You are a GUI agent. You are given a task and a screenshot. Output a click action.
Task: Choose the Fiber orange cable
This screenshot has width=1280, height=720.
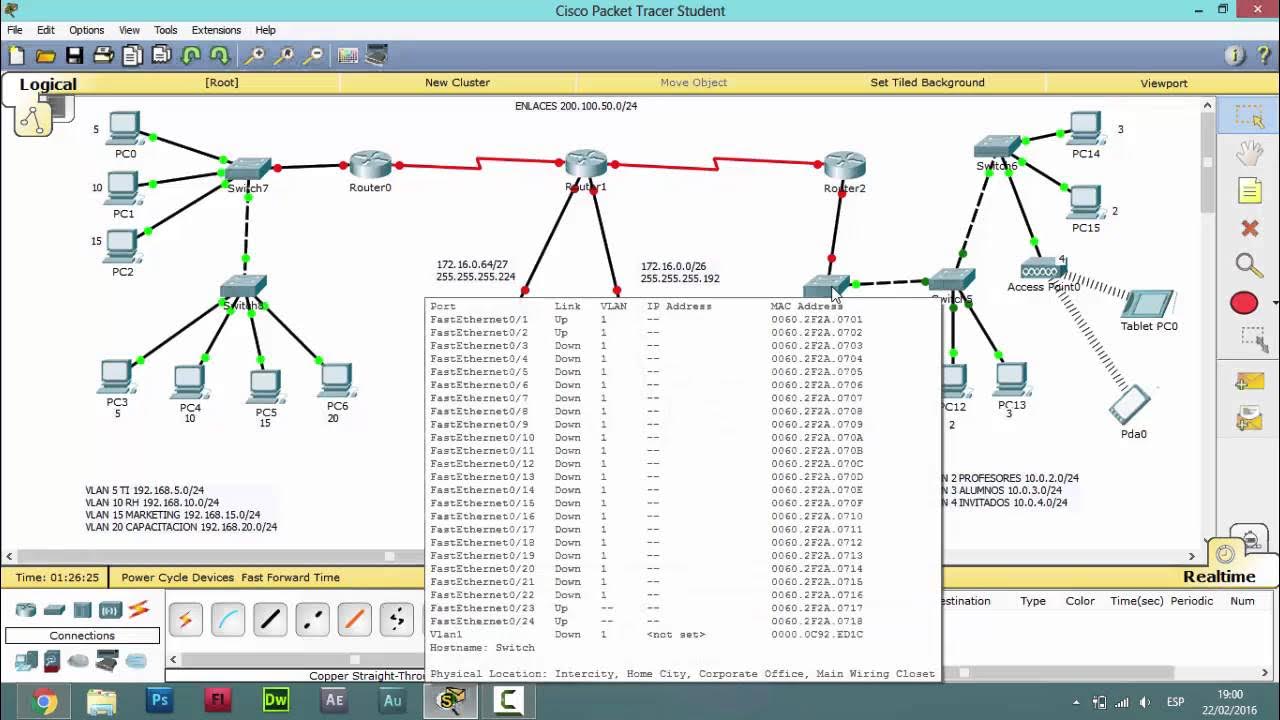coord(354,620)
